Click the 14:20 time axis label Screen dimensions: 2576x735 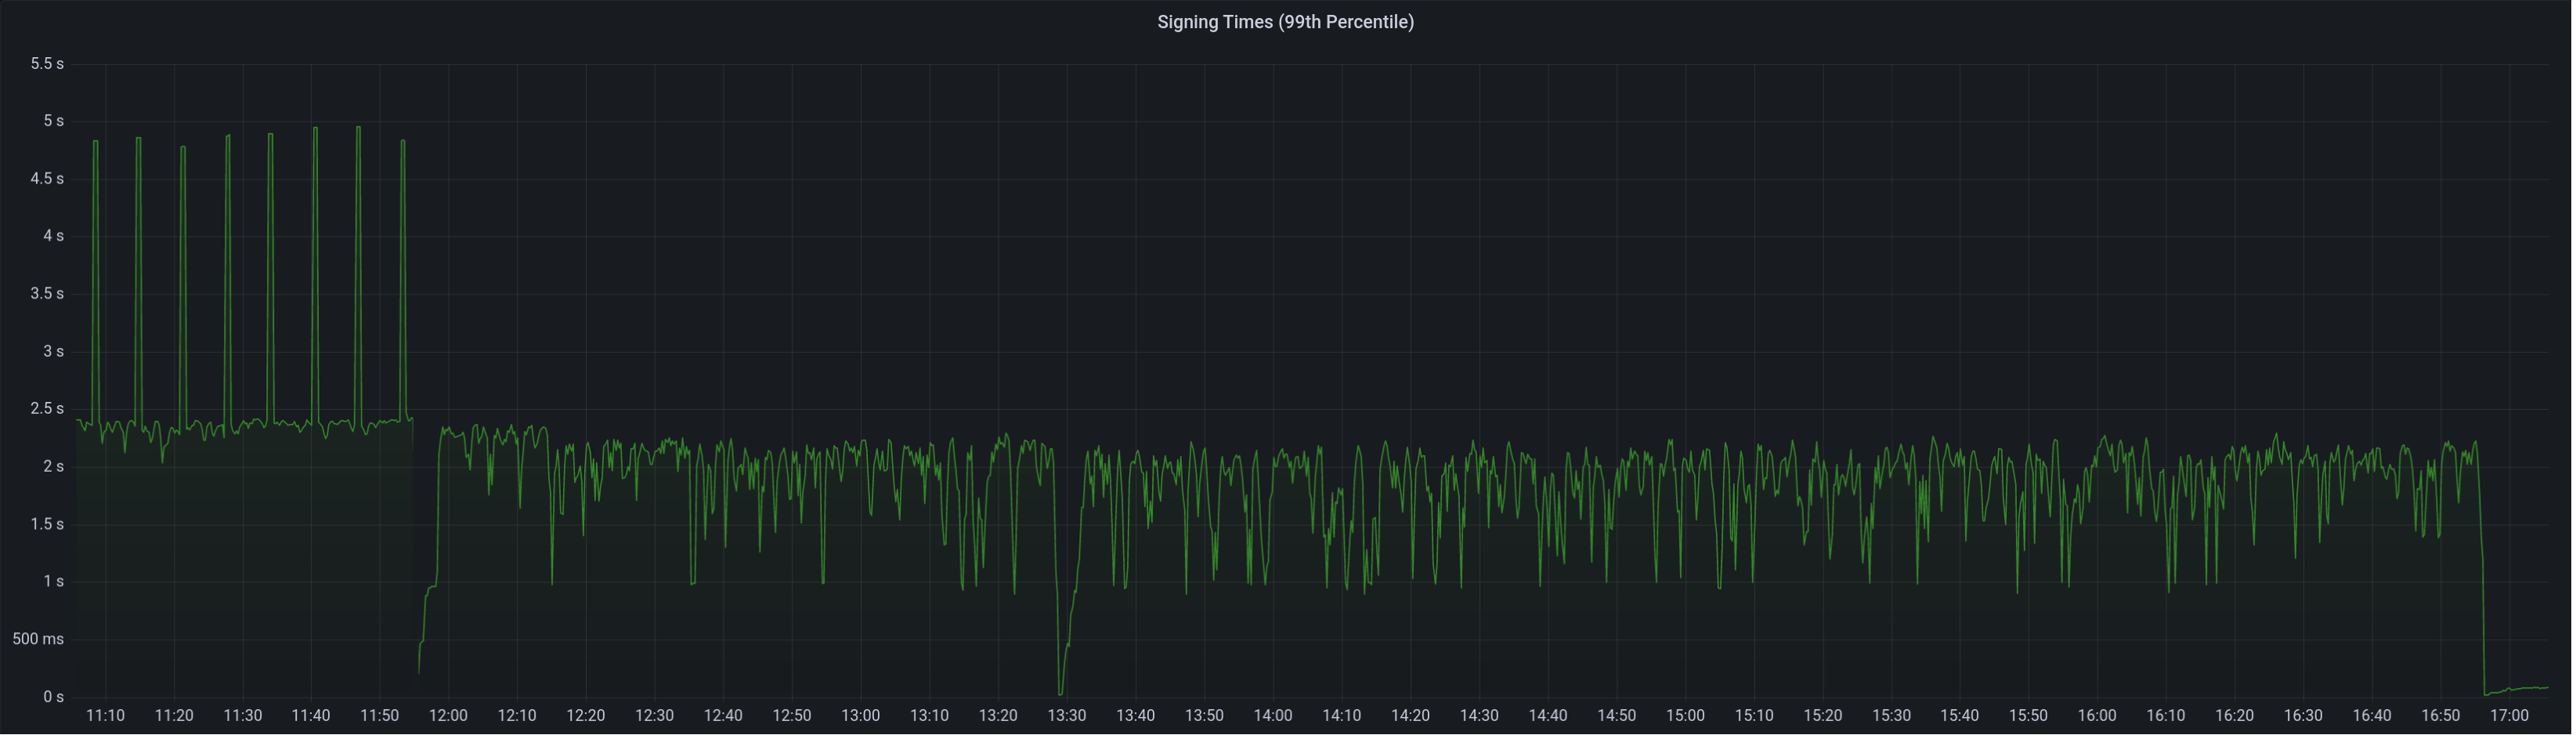[x=1410, y=716]
